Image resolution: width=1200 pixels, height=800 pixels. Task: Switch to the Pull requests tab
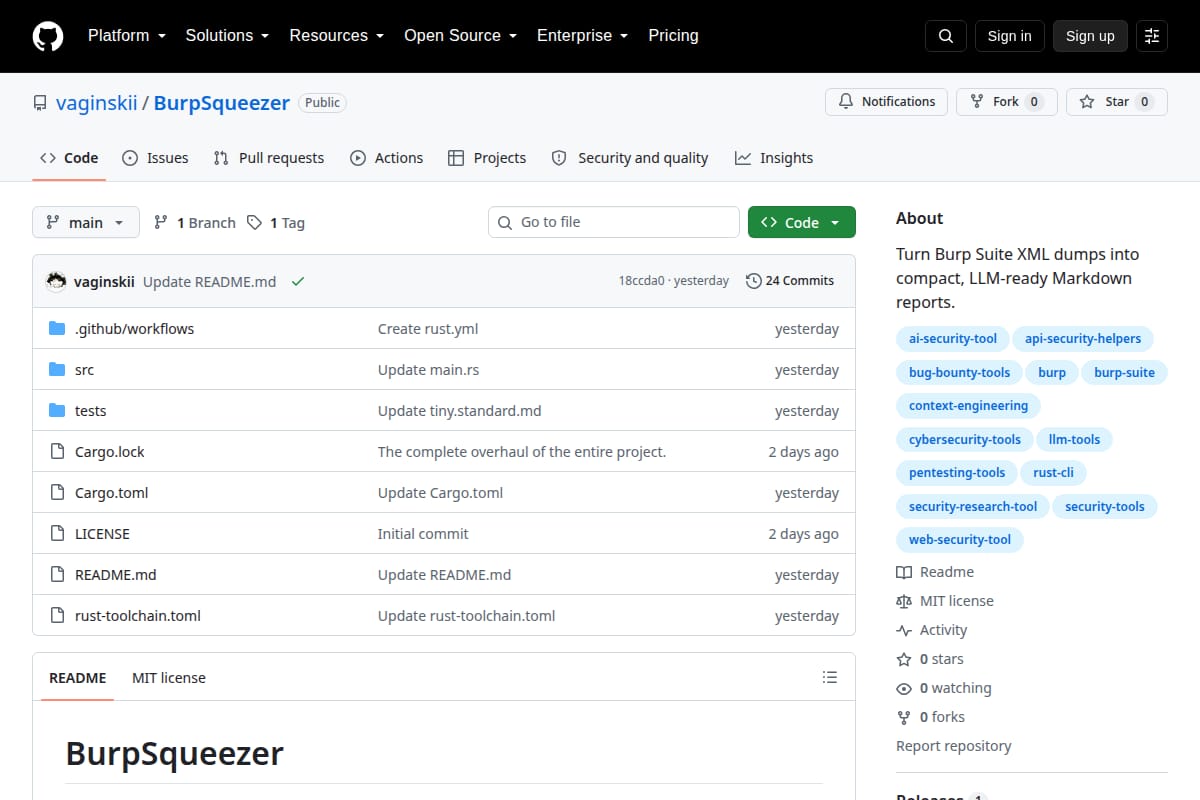click(x=269, y=158)
